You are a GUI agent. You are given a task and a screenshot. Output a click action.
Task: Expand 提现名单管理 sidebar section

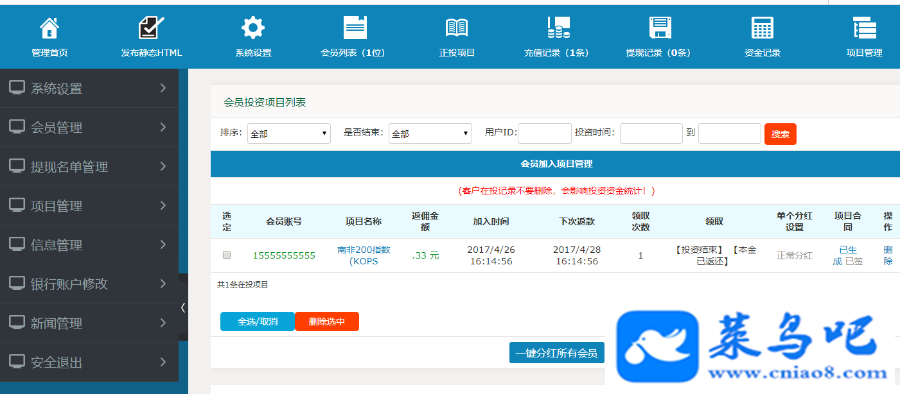pyautogui.click(x=90, y=167)
